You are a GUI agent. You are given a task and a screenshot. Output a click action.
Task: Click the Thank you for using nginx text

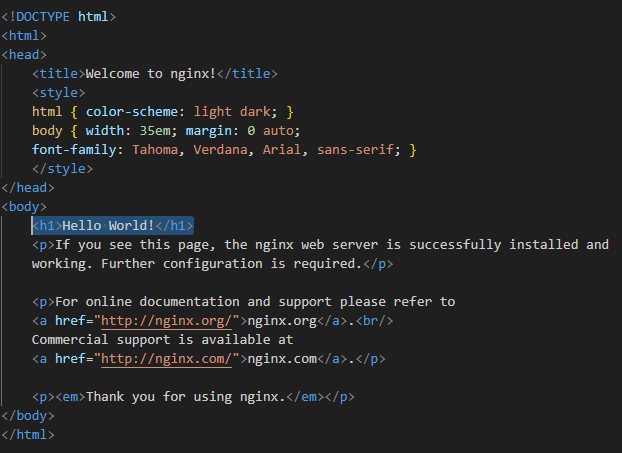coord(186,397)
